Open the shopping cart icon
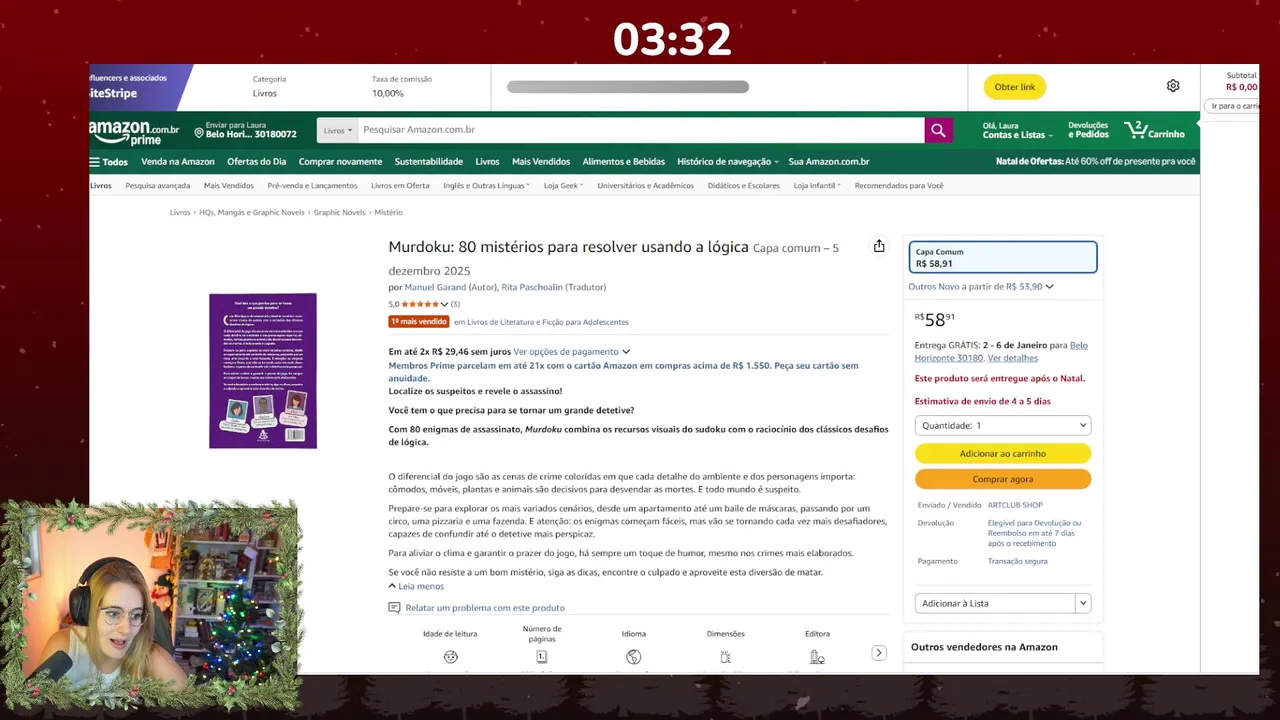Image resolution: width=1280 pixels, height=720 pixels. point(1136,129)
